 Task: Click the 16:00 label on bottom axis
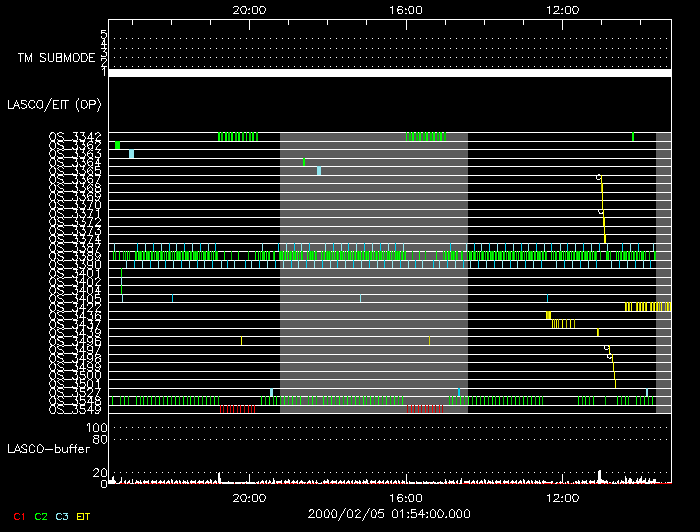406,498
